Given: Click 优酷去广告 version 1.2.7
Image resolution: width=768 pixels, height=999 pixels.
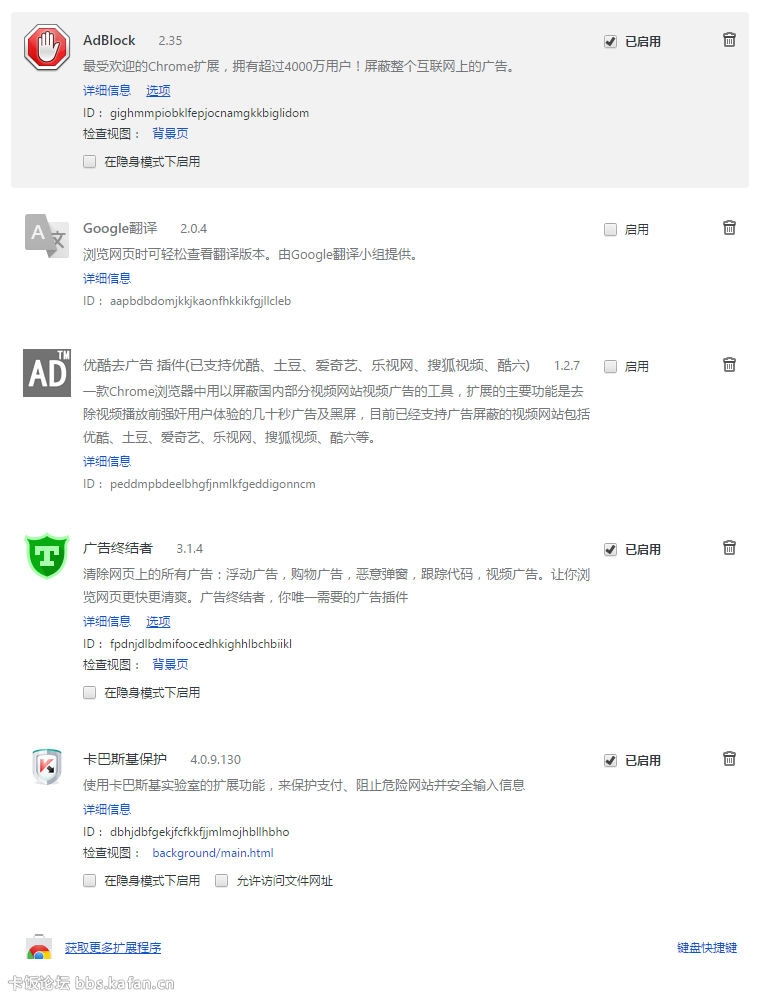Looking at the screenshot, I should click(567, 366).
